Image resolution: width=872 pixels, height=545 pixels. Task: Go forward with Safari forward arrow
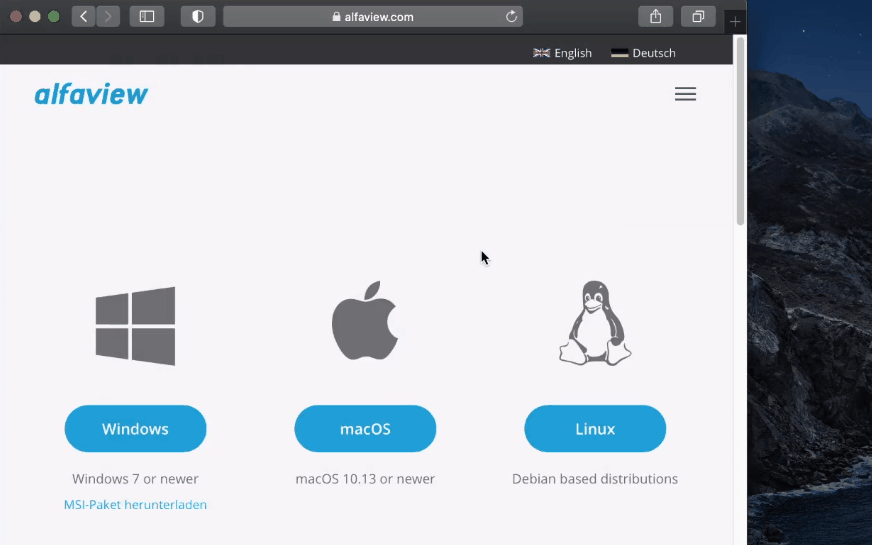(108, 16)
